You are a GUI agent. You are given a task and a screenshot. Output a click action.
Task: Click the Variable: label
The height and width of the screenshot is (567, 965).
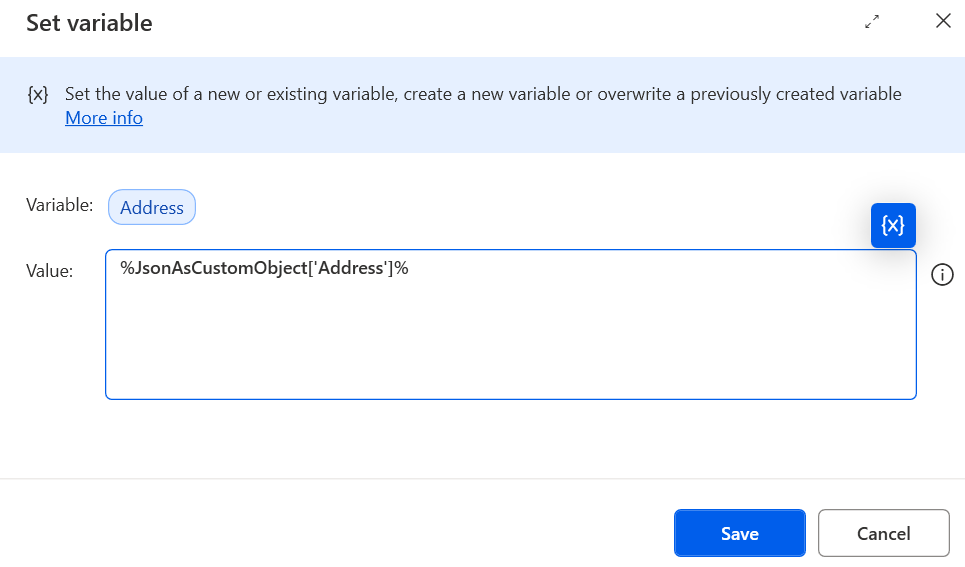click(60, 205)
